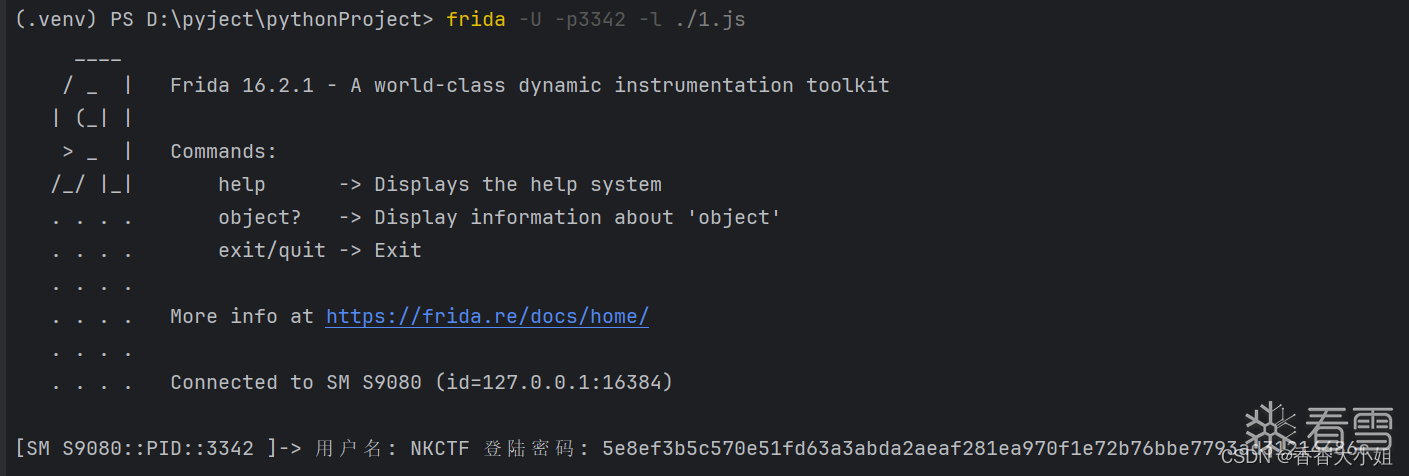The height and width of the screenshot is (476, 1409).
Task: Click the 登陆密码 hash string
Action: click(900, 449)
